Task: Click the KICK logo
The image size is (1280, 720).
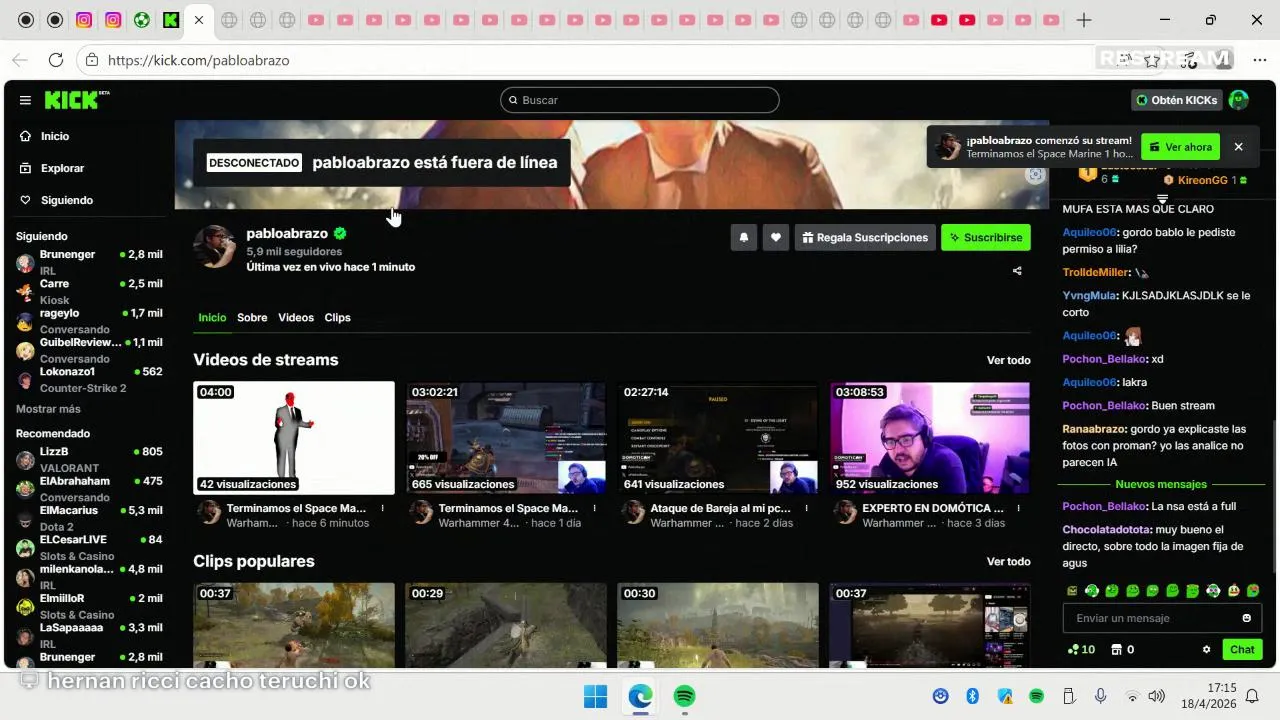Action: pyautogui.click(x=76, y=100)
